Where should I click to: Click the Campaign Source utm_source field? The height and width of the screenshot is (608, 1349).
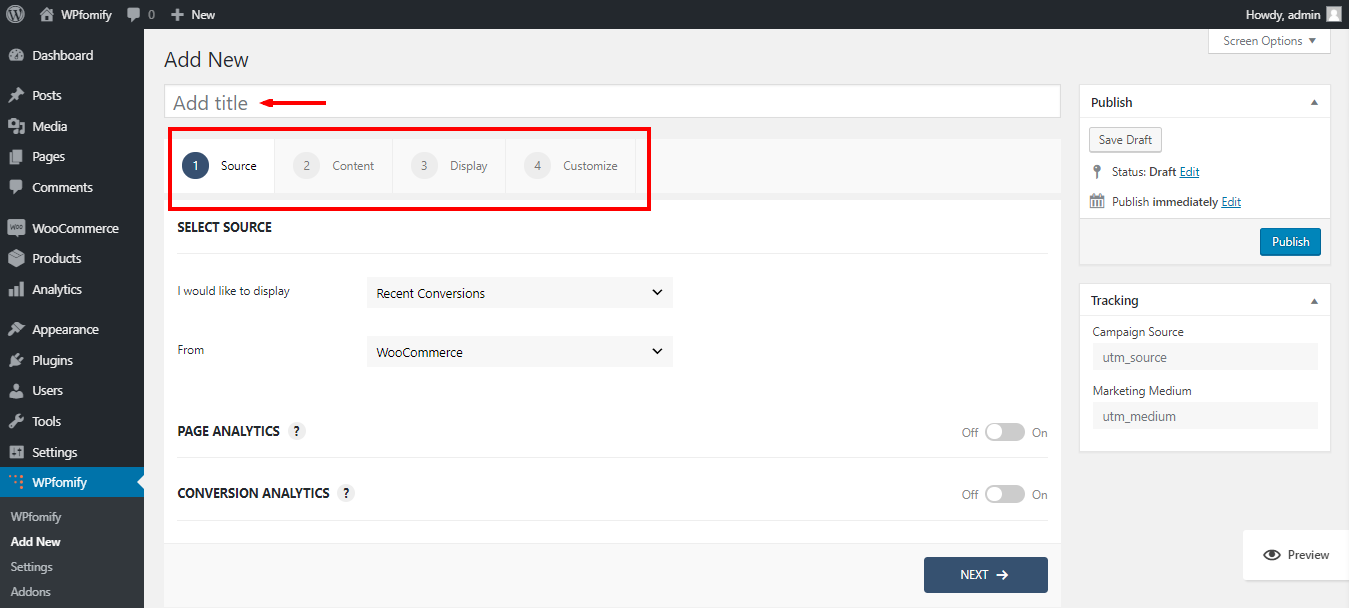[x=1205, y=357]
